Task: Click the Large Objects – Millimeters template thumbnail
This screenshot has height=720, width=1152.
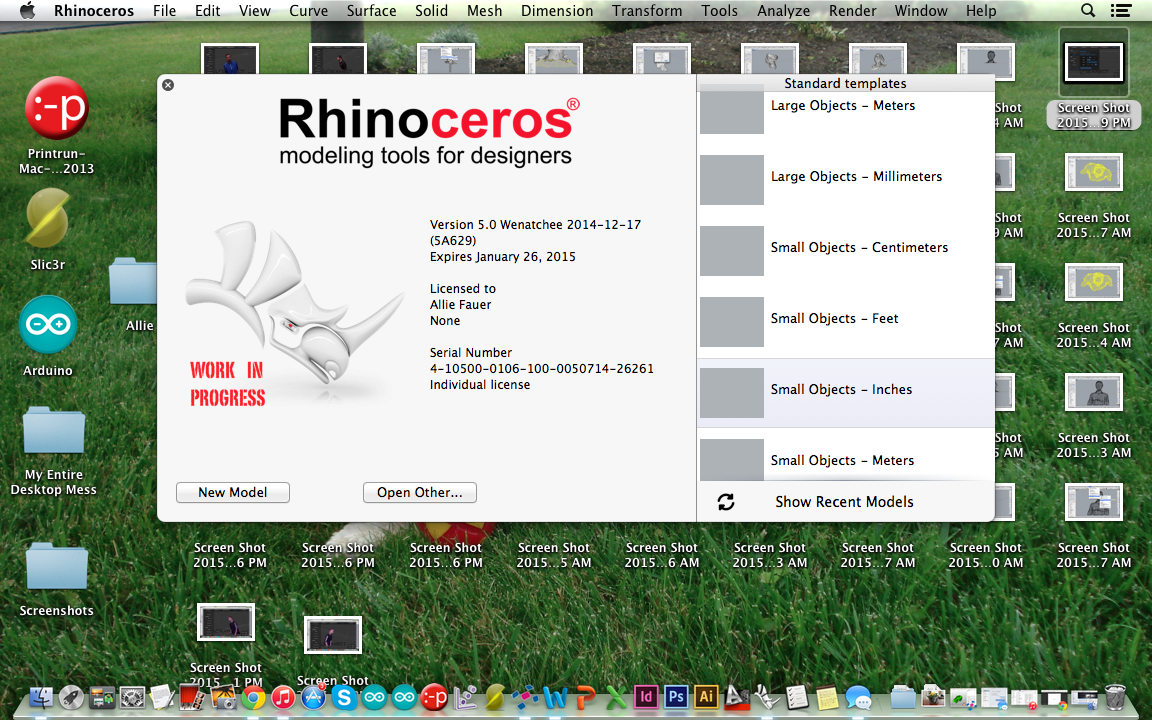Action: coord(732,179)
